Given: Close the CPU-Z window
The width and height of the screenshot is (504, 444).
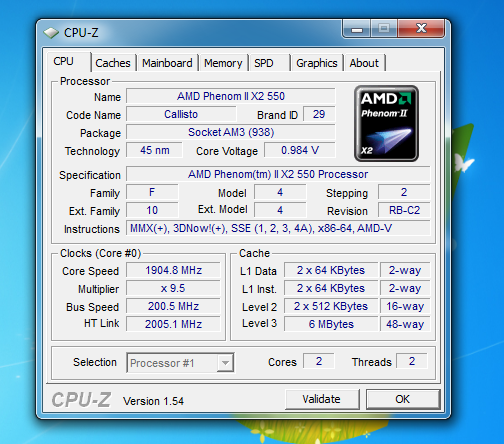Looking at the screenshot, I should 421,29.
